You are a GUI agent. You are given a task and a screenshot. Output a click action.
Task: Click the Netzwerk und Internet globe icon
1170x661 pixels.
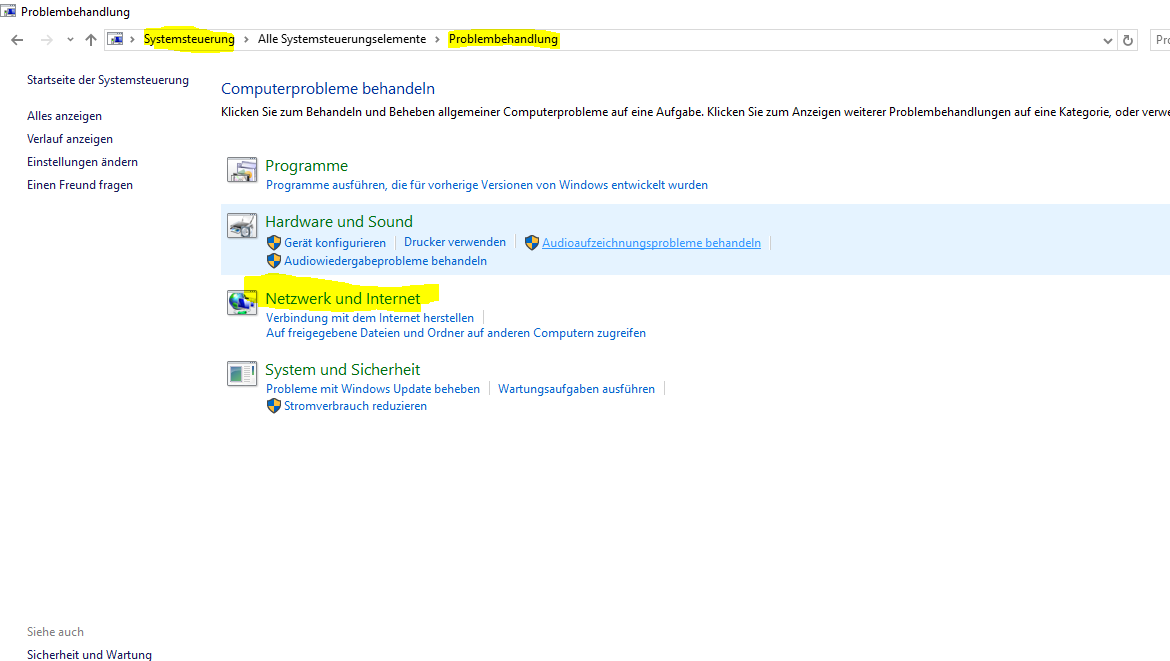(x=242, y=302)
